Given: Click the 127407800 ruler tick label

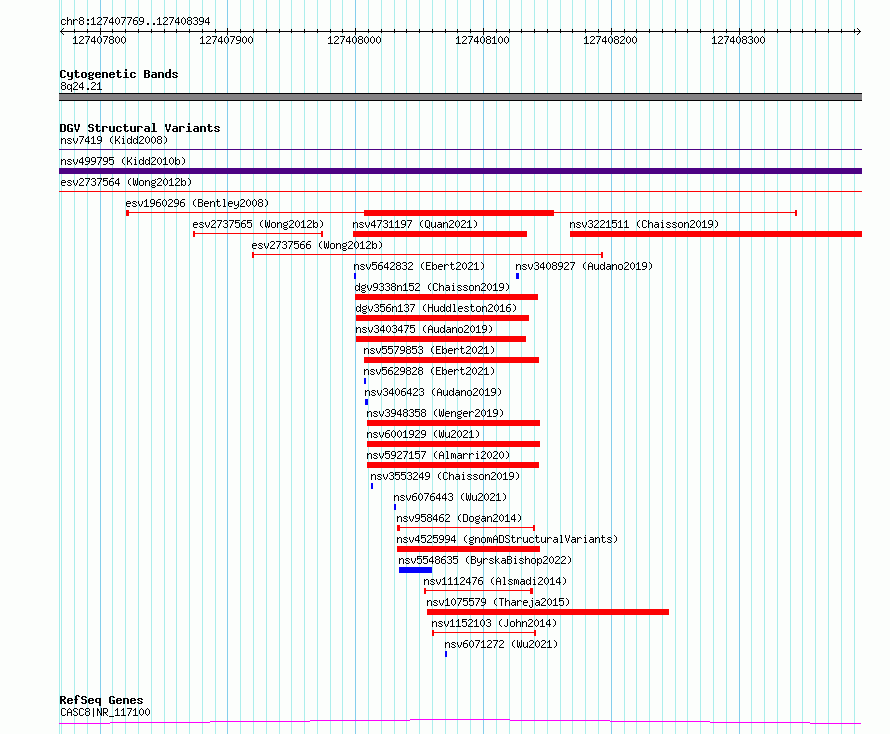Looking at the screenshot, I should (x=99, y=40).
